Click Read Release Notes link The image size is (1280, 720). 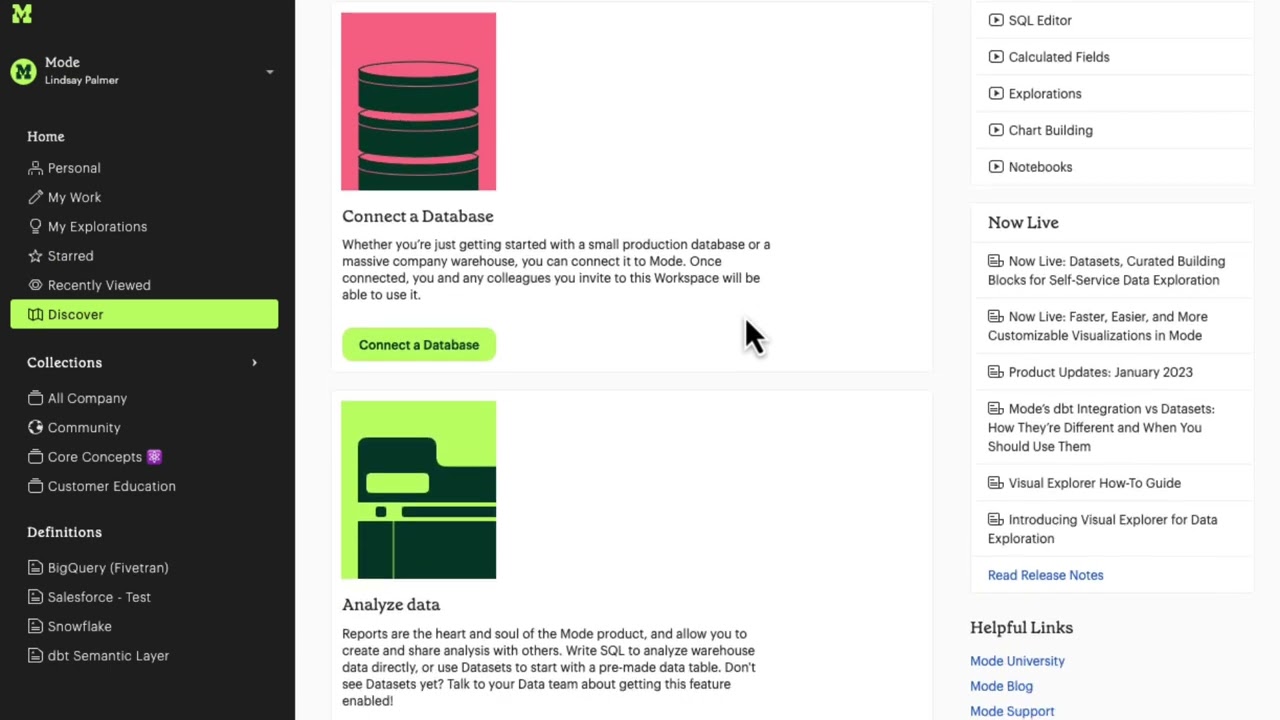[1045, 575]
